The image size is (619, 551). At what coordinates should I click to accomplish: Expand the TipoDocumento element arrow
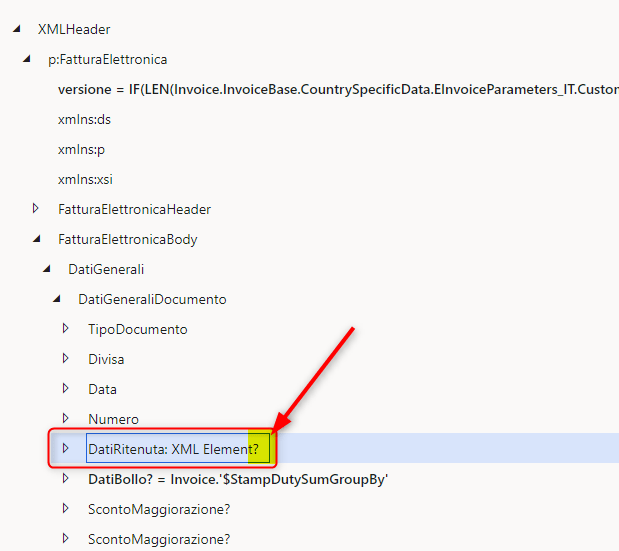point(66,329)
